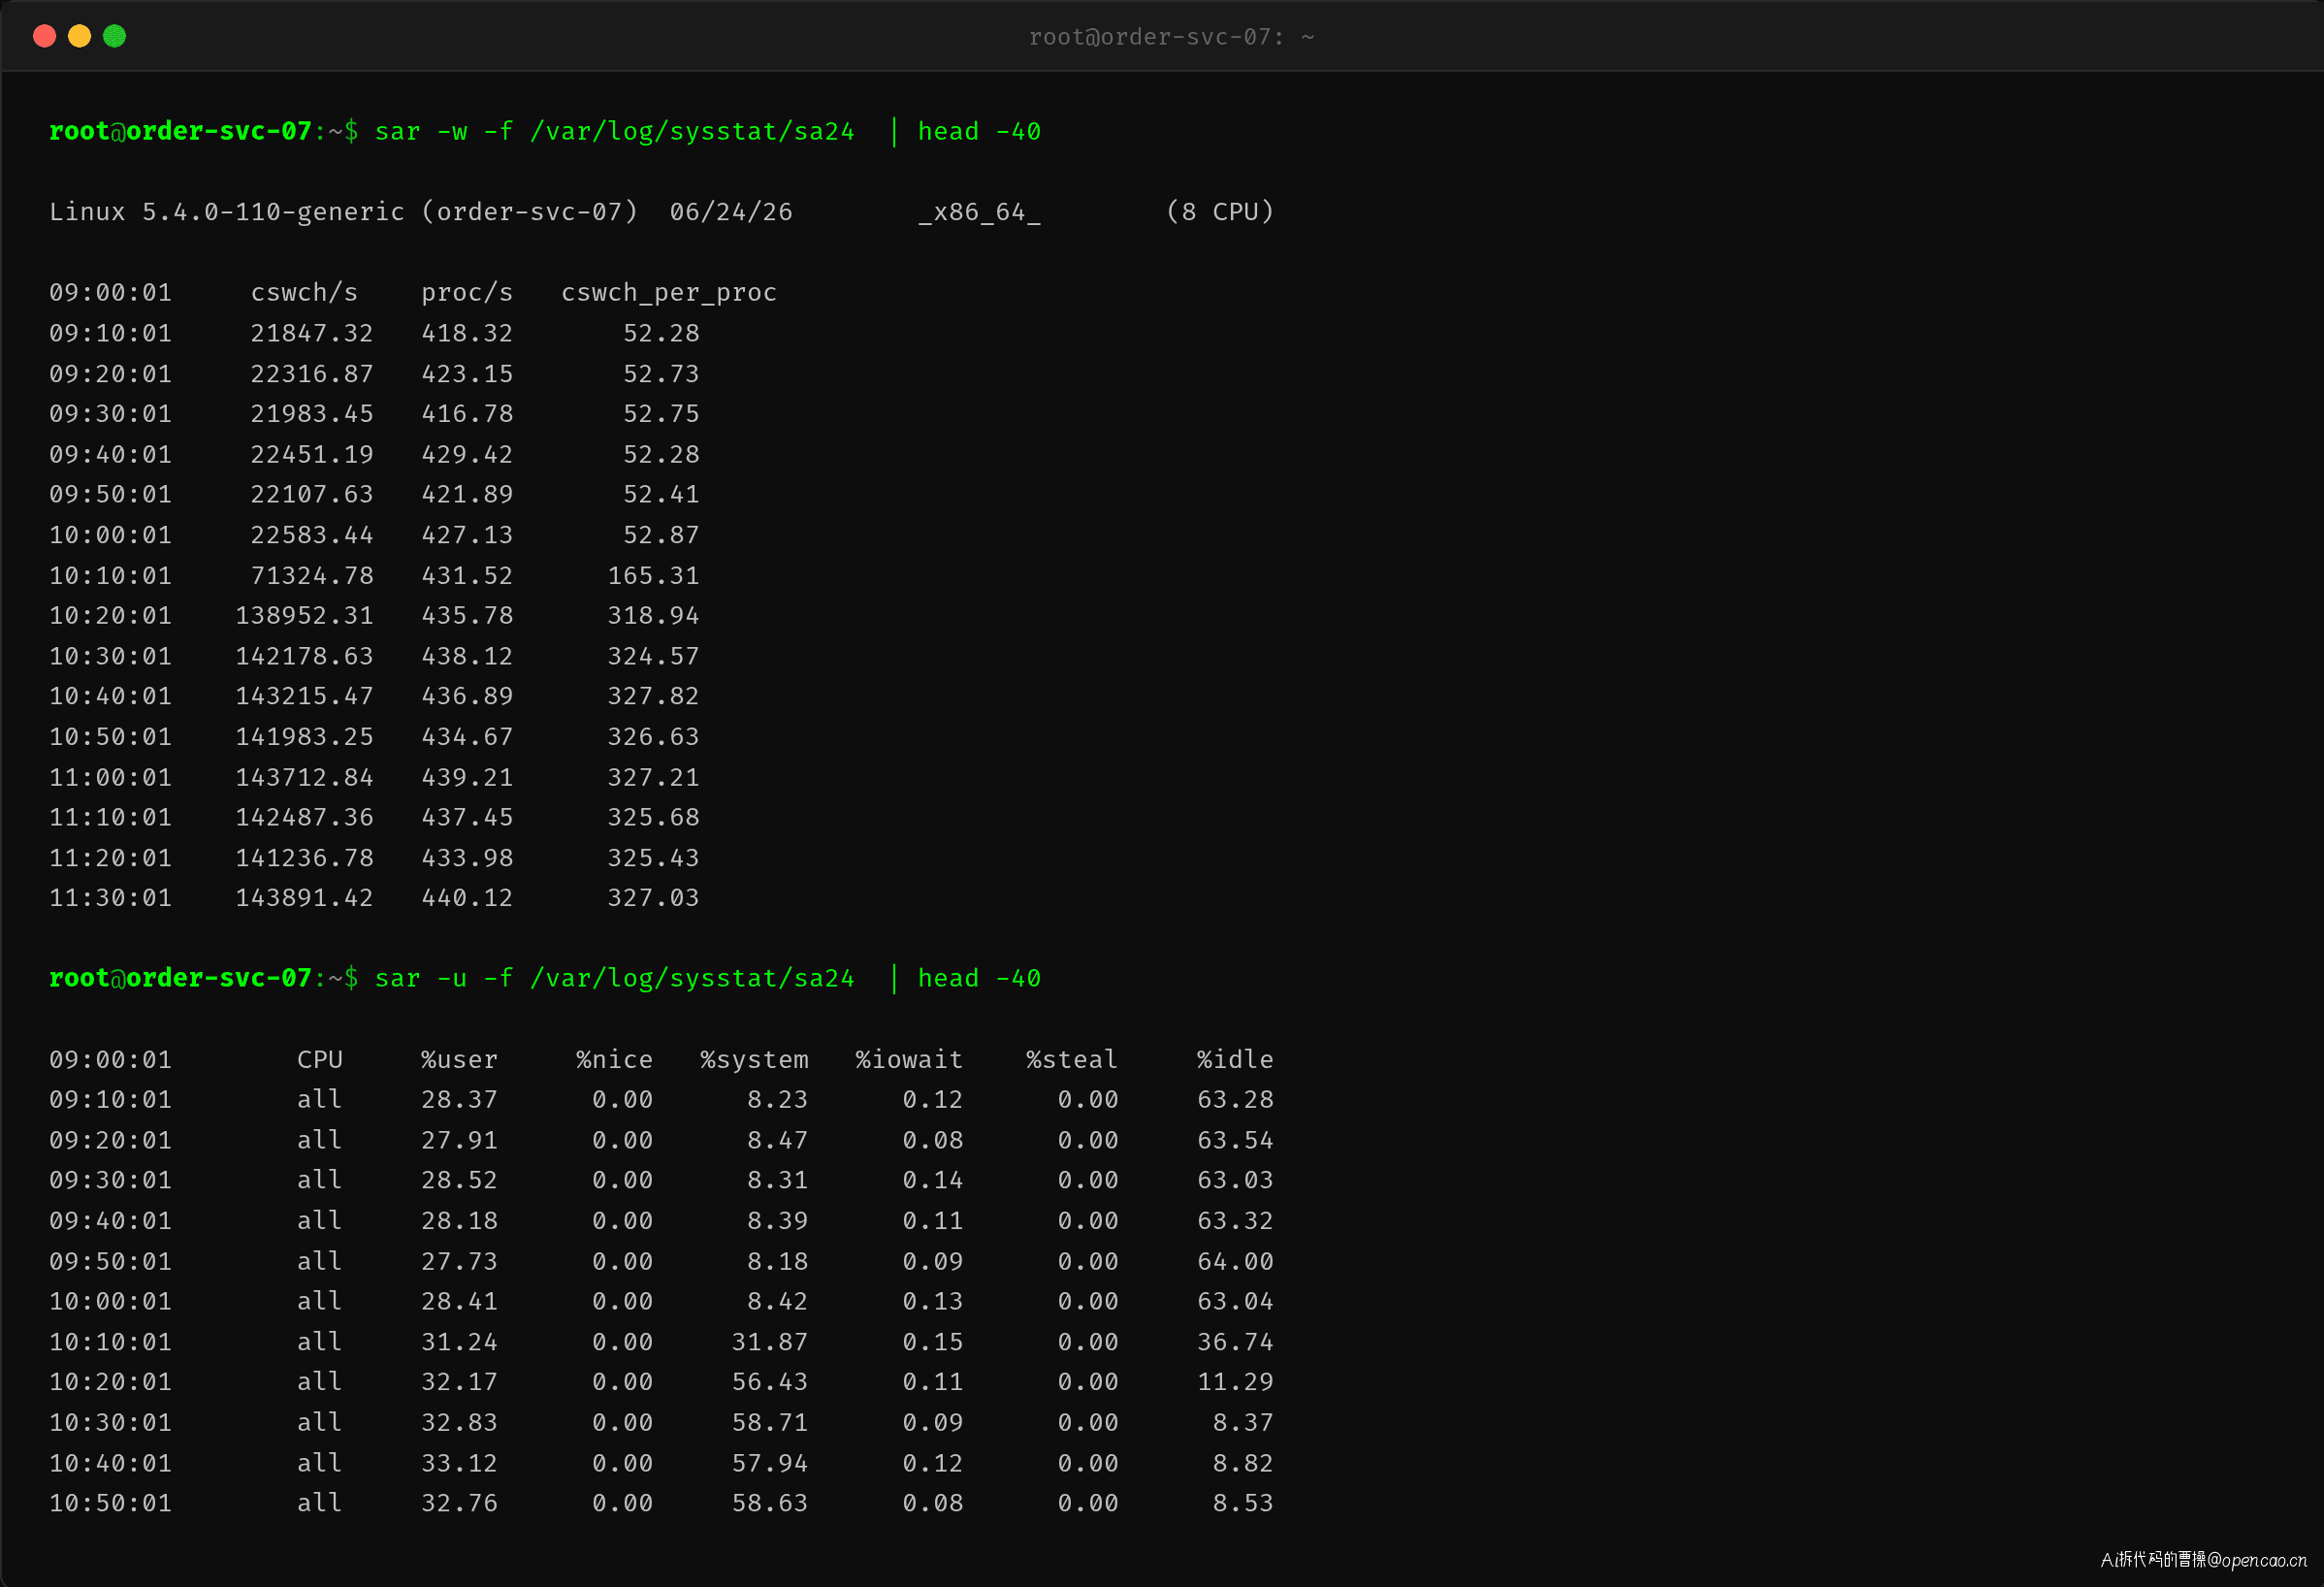Click the first 'root@order-svc-07' prompt
This screenshot has height=1587, width=2324.
(180, 132)
